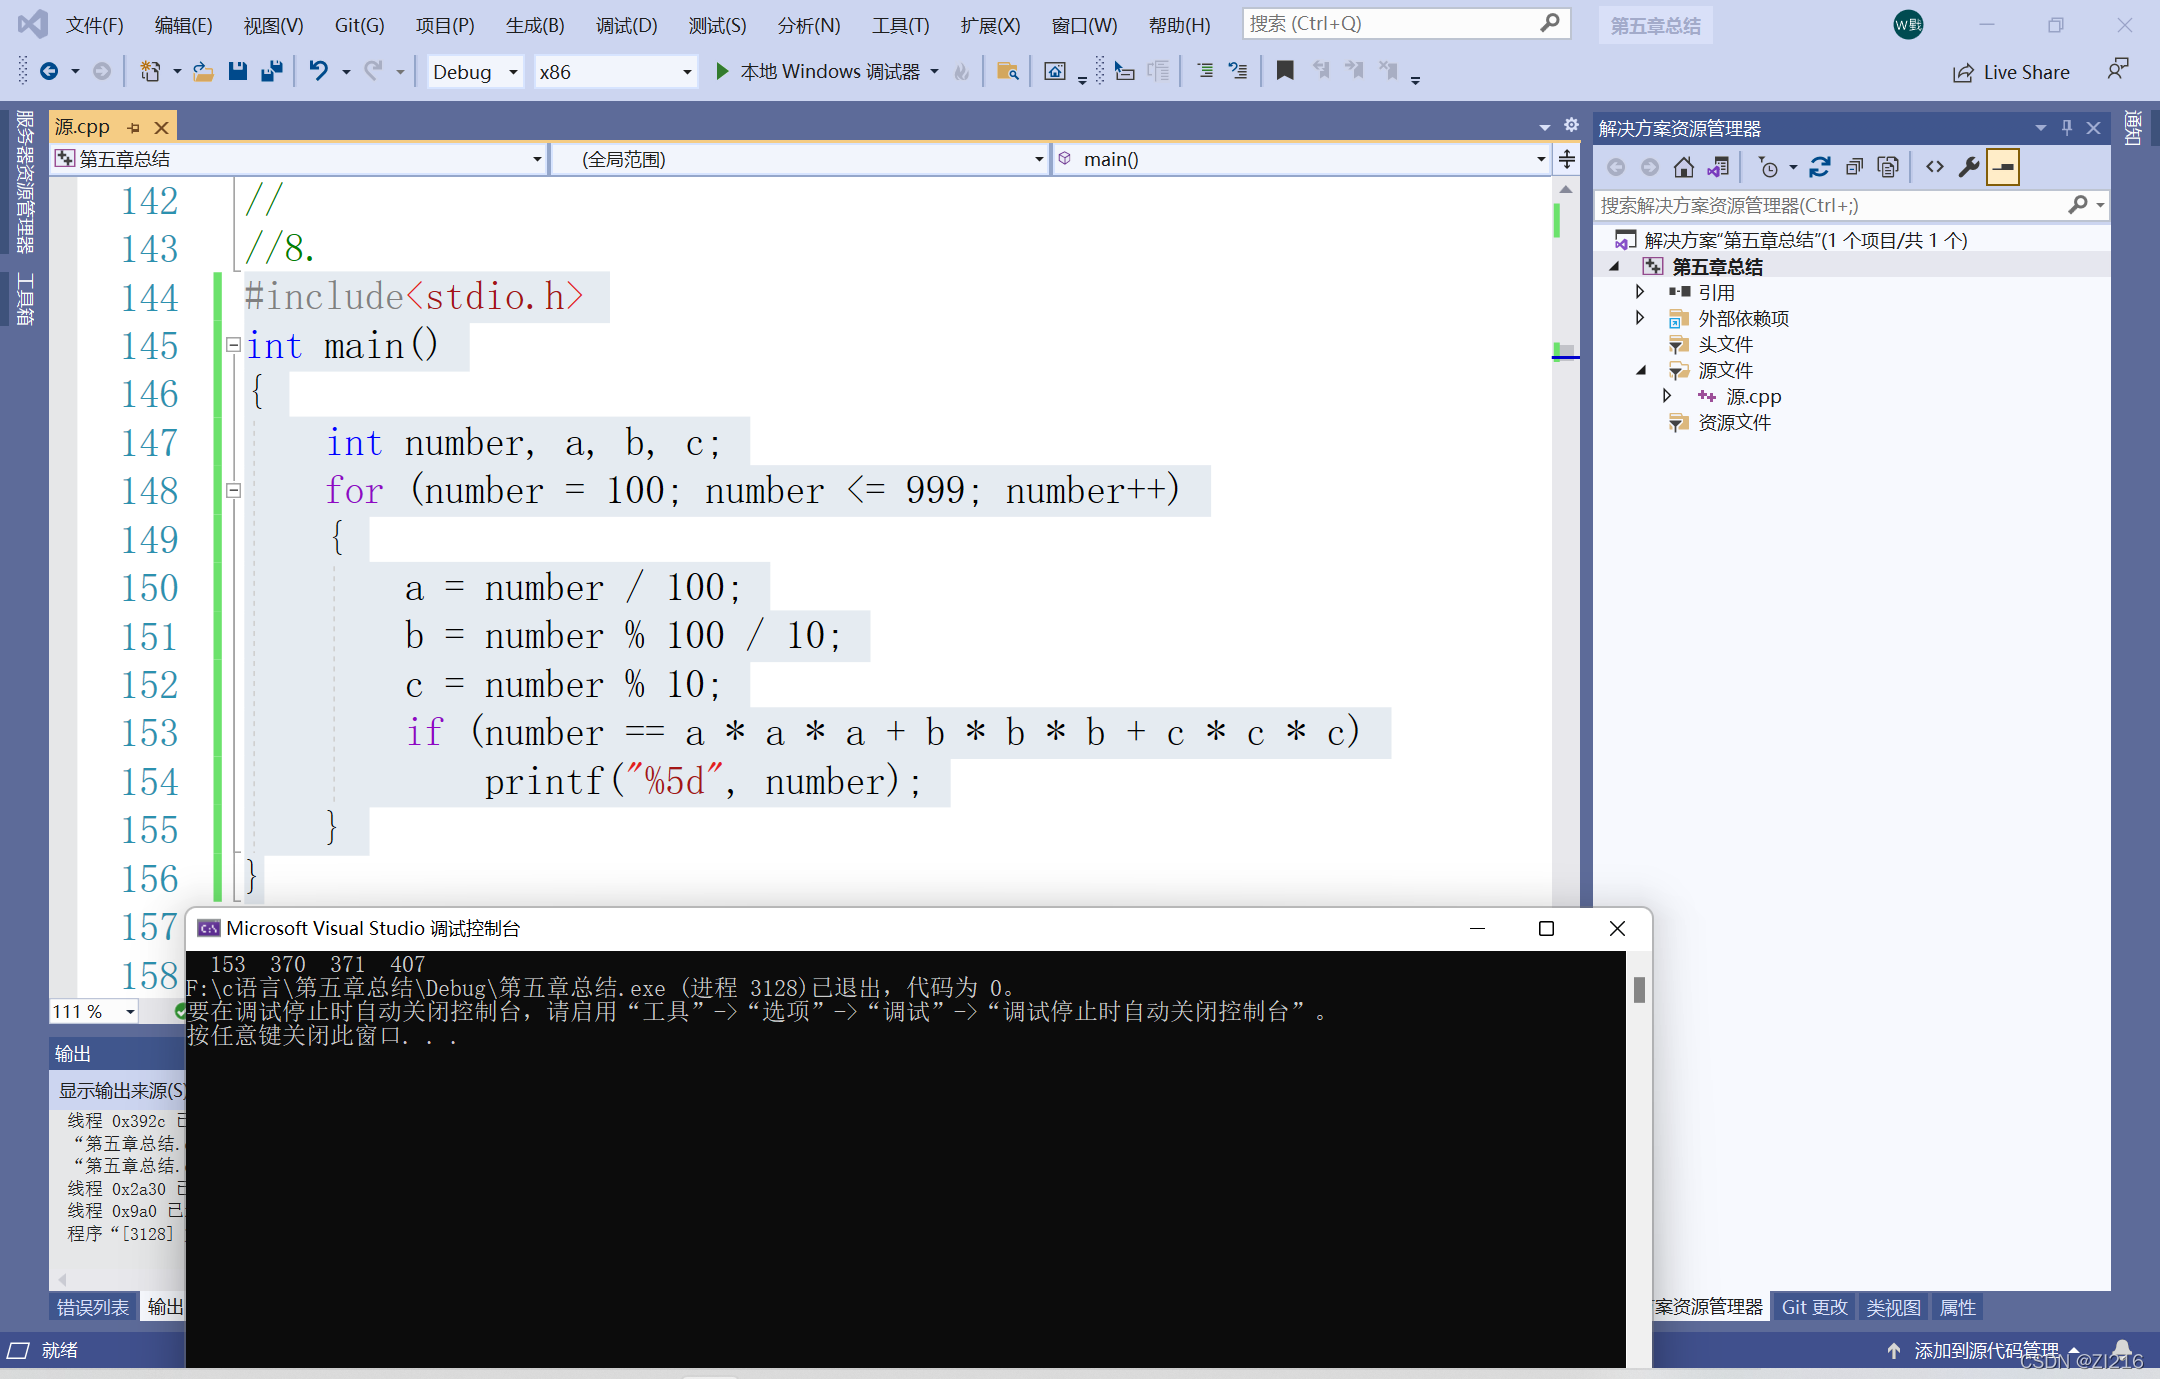Image resolution: width=2160 pixels, height=1379 pixels.
Task: Open Properties with the wrench icon
Action: pyautogui.click(x=1969, y=167)
